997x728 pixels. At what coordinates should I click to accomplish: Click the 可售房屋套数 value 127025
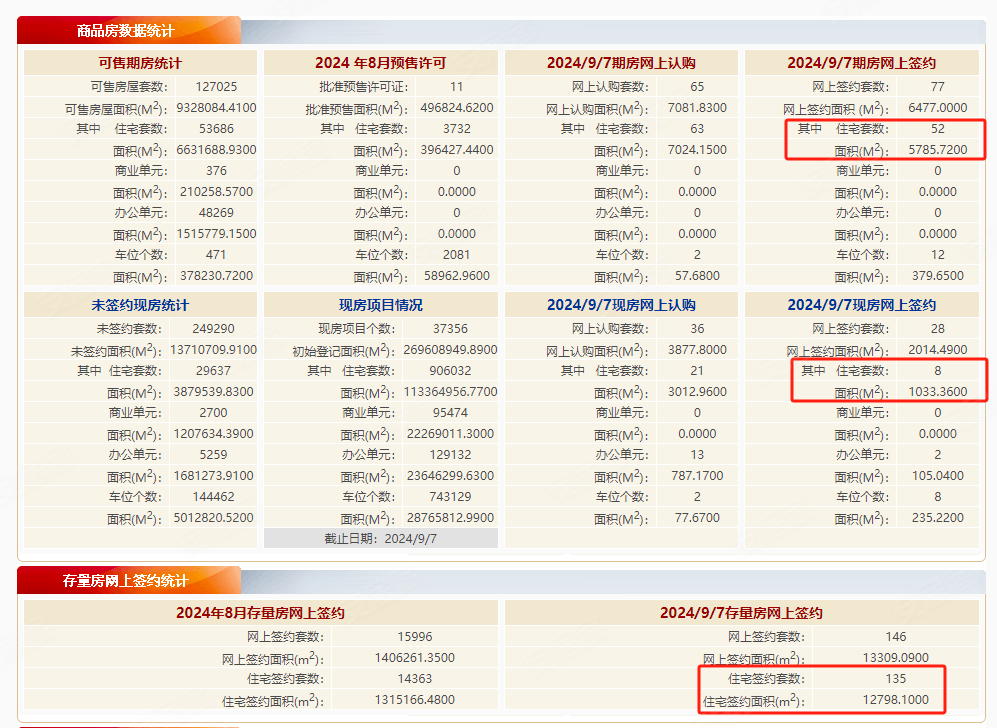pos(216,87)
